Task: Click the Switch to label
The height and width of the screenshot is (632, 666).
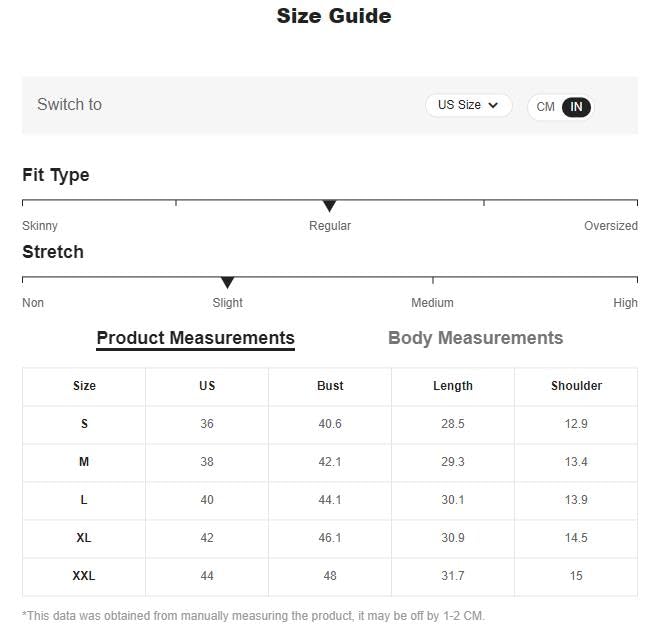Action: click(x=70, y=104)
